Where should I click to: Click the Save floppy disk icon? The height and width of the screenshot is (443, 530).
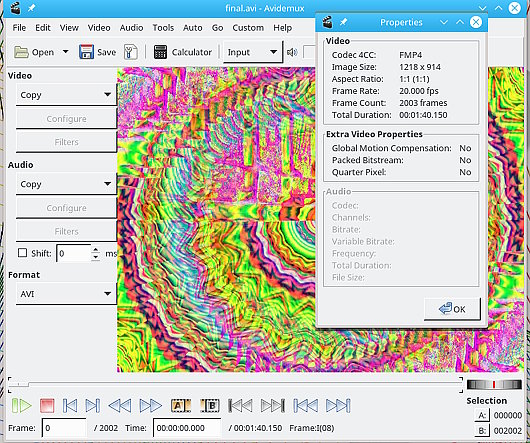click(86, 52)
